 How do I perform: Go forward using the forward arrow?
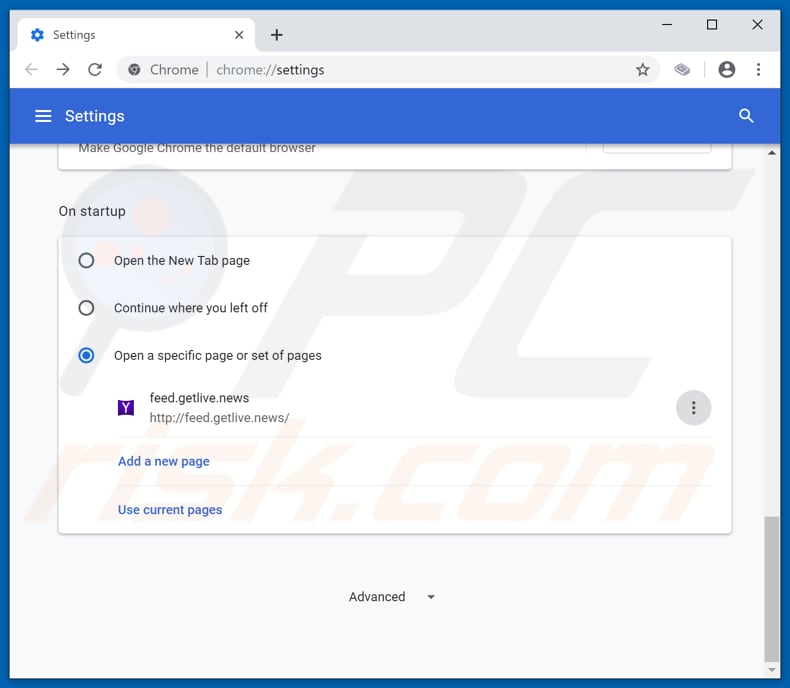63,70
